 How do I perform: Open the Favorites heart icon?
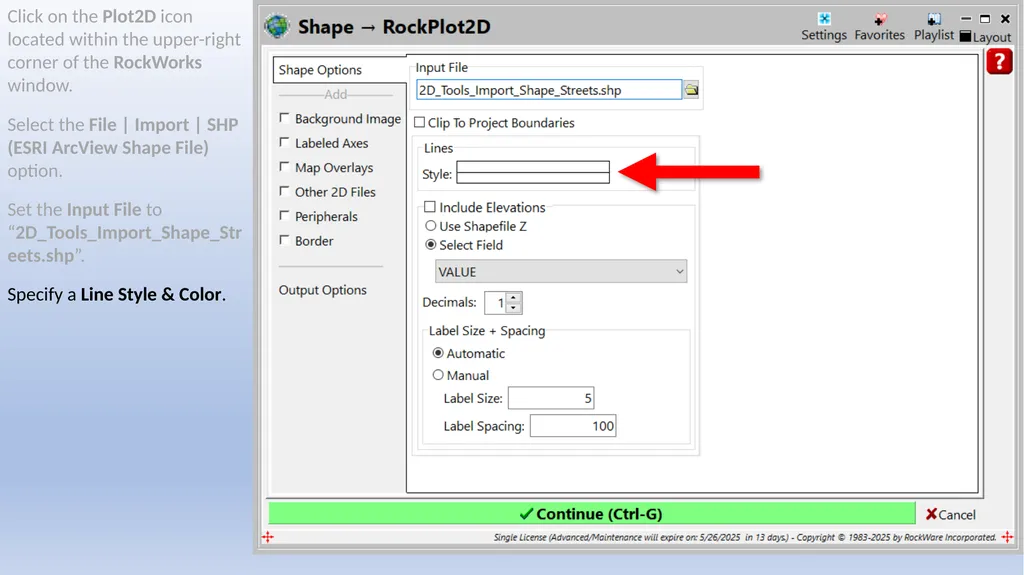[x=880, y=27]
